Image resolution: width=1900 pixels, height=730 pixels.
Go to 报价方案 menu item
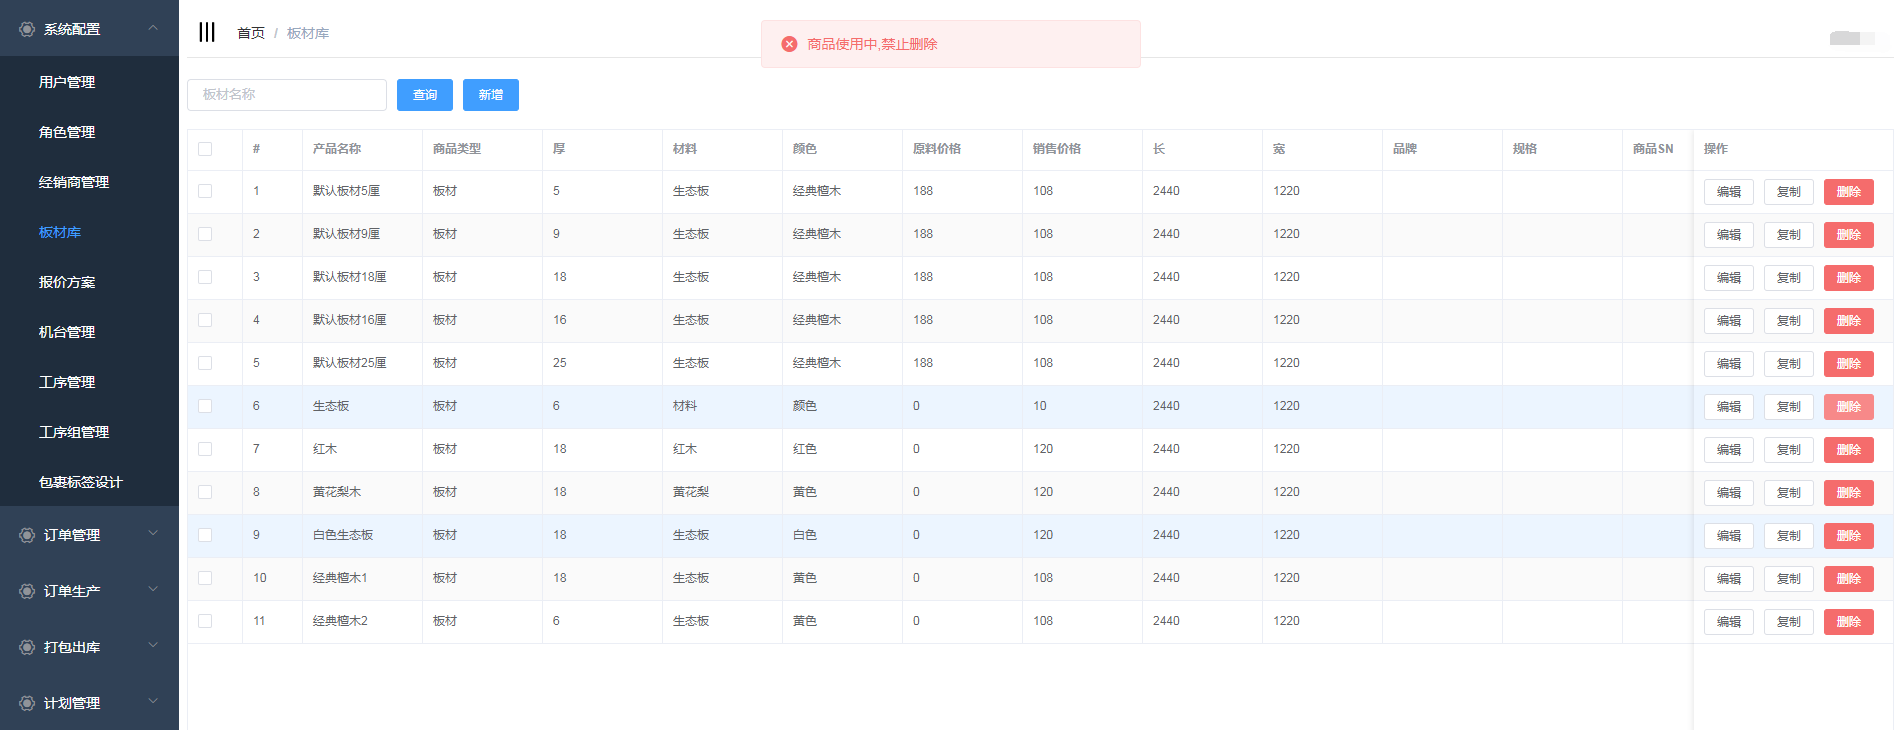pyautogui.click(x=67, y=282)
